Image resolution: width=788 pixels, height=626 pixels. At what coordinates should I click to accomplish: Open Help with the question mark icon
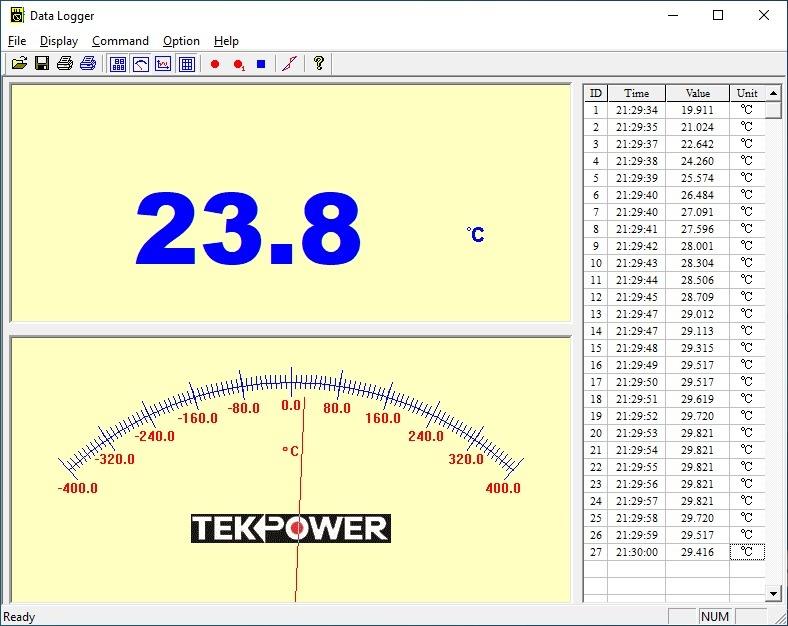[x=319, y=64]
